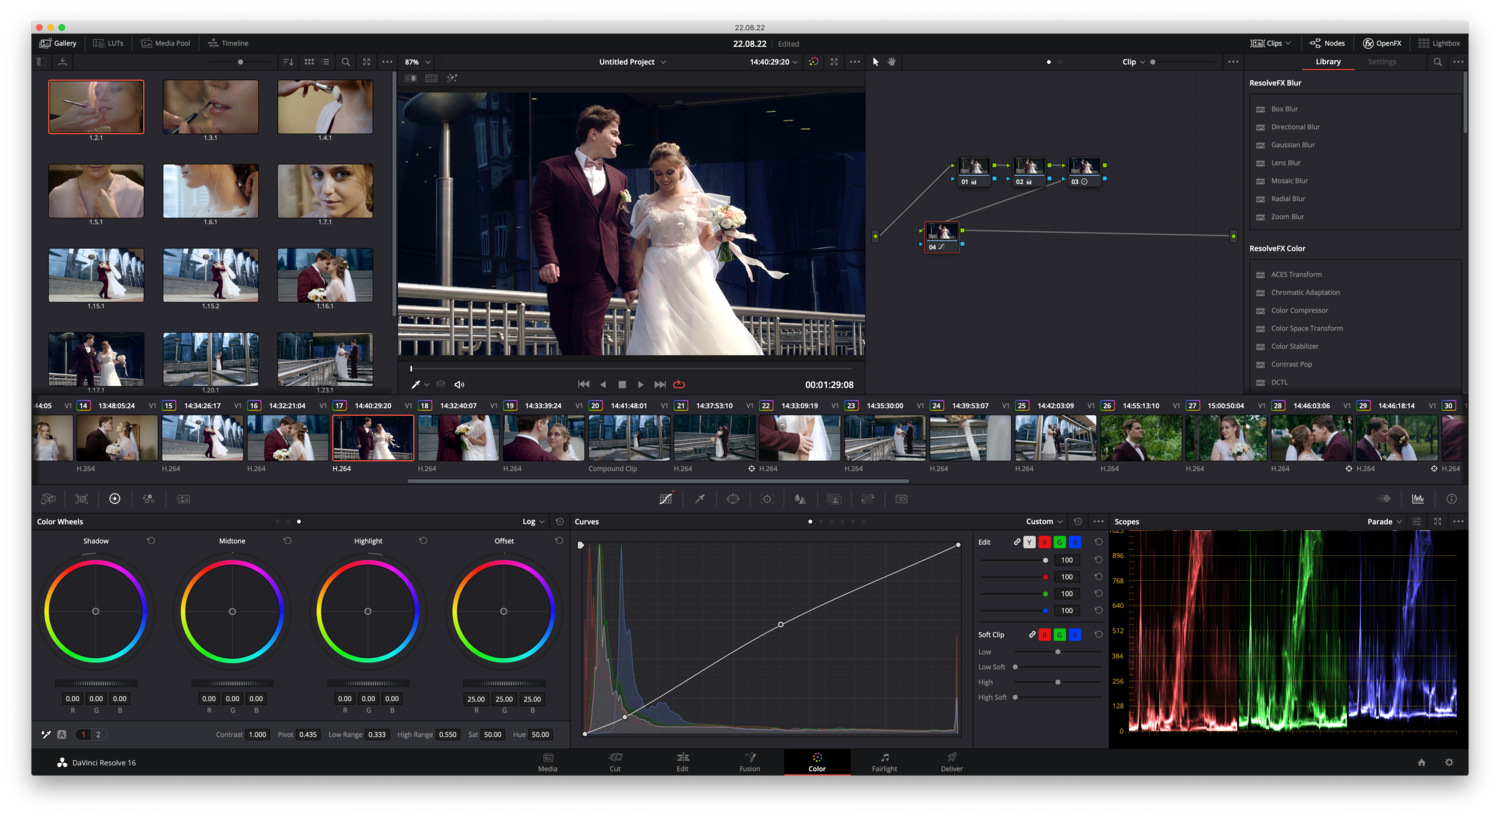Click the search icon in Gallery toolbar
This screenshot has width=1500, height=817.
point(346,62)
